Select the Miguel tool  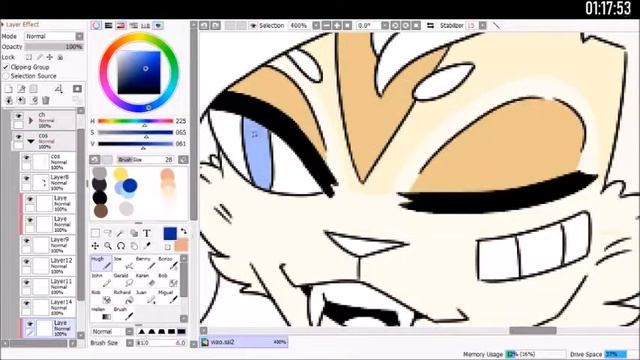point(168,297)
